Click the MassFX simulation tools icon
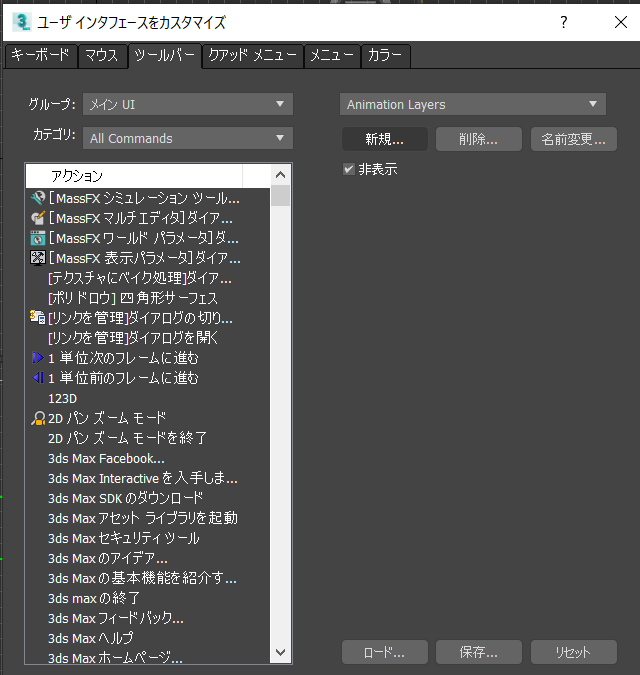 [x=38, y=198]
